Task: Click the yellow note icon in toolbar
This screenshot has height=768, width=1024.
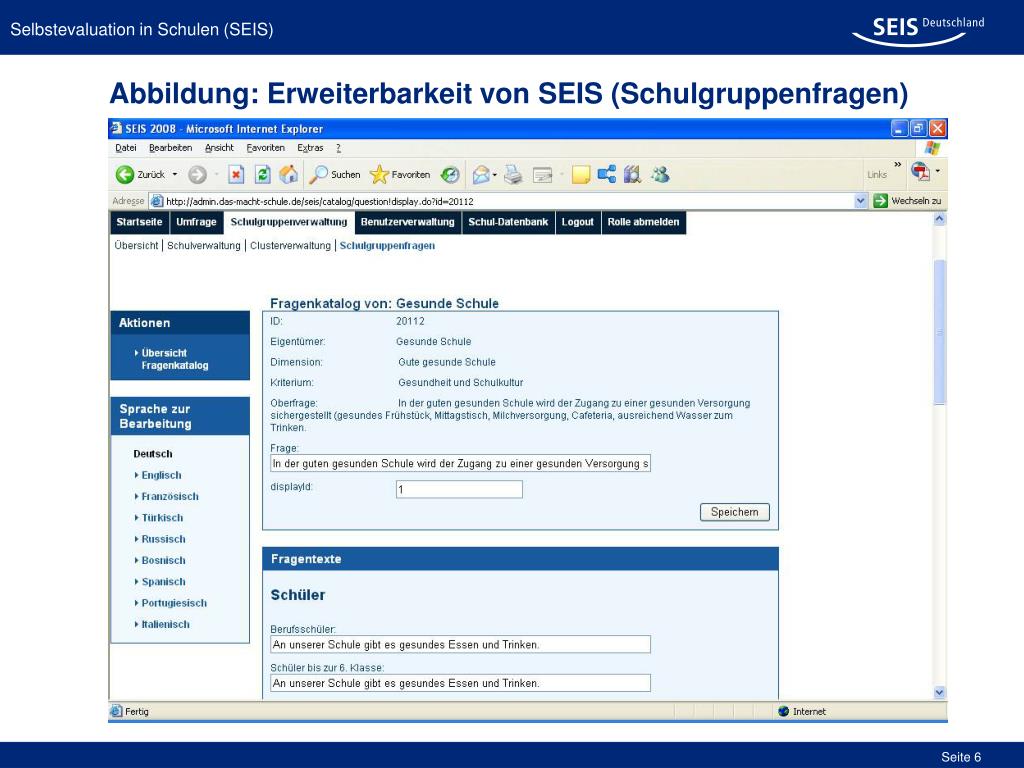Action: click(581, 174)
